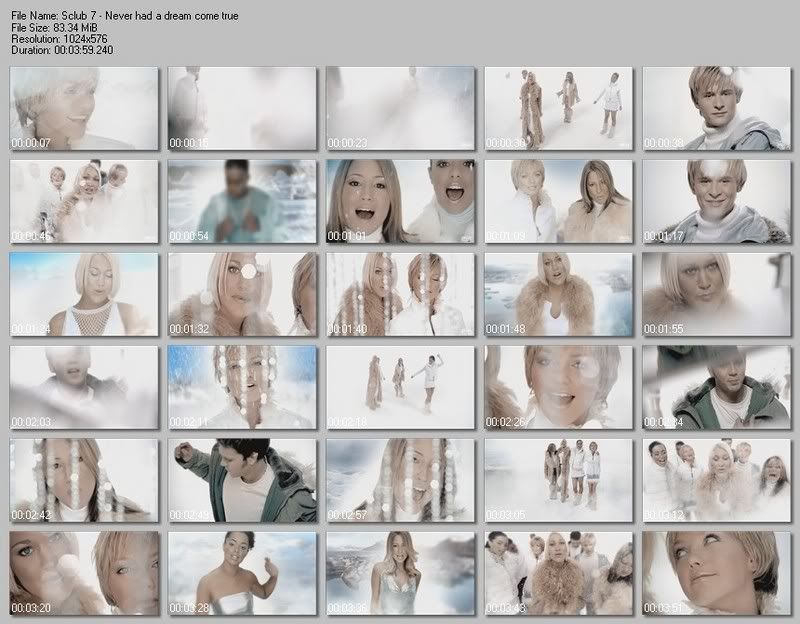Choose the group-standing frame at 00:03:05
This screenshot has width=800, height=624.
(x=559, y=481)
